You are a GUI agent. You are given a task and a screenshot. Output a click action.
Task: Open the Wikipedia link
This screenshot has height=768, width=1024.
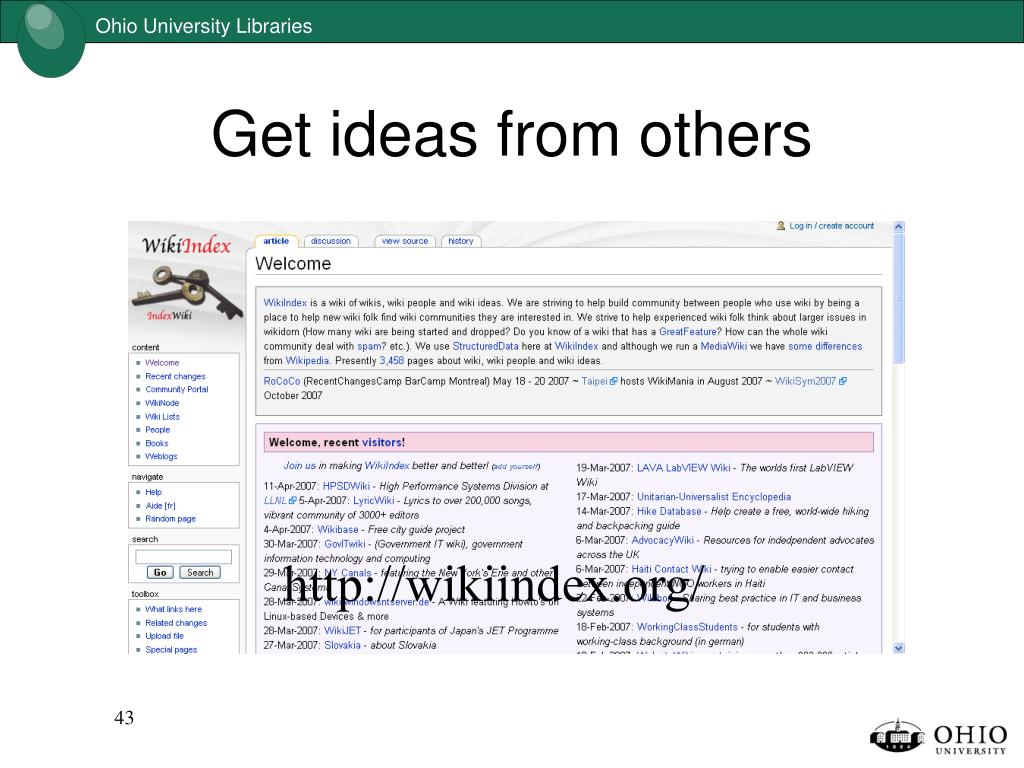pyautogui.click(x=307, y=360)
